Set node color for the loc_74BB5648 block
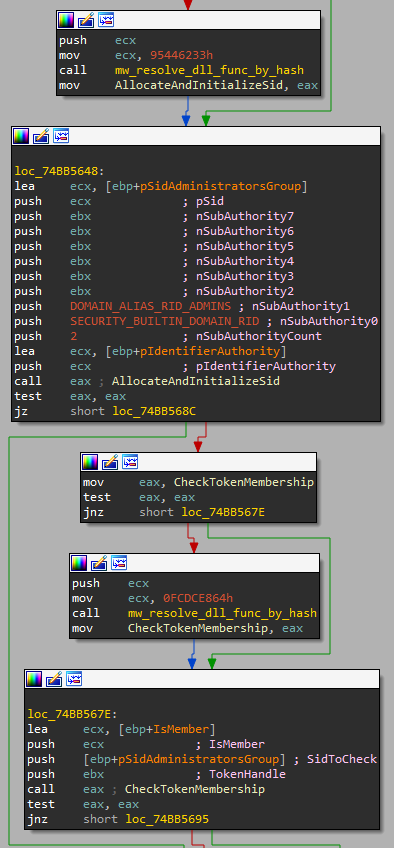Image resolution: width=394 pixels, height=848 pixels. [21, 136]
